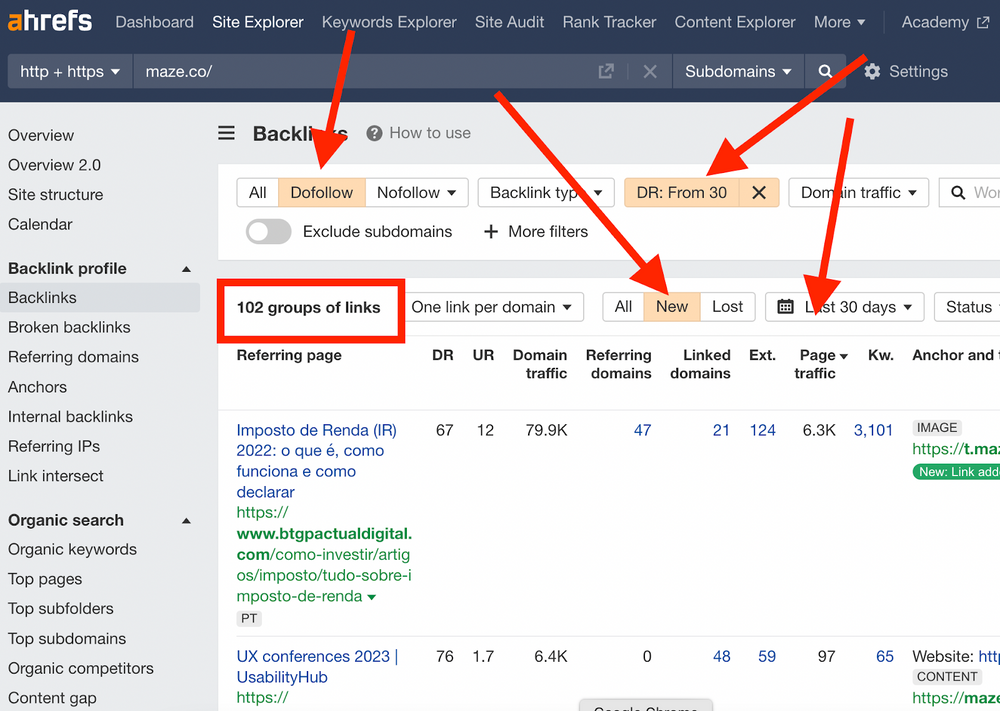This screenshot has height=711, width=1000.
Task: Open Settings gear icon
Action: 872,71
